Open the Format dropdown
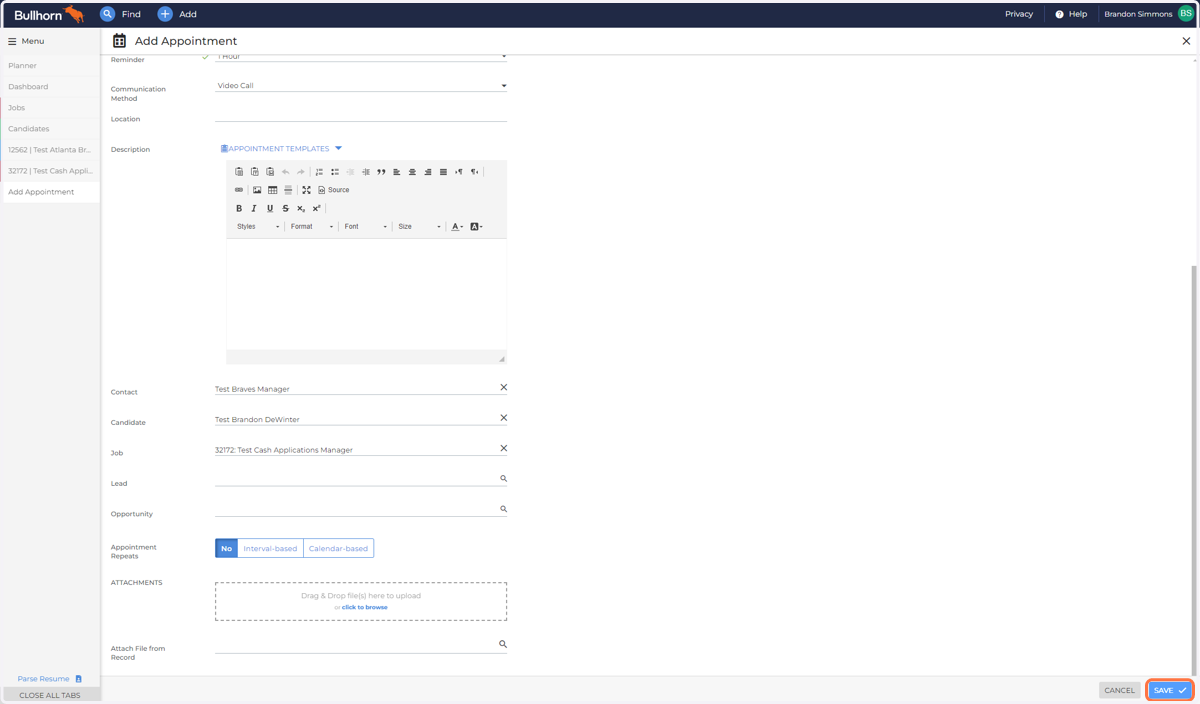 tap(311, 227)
